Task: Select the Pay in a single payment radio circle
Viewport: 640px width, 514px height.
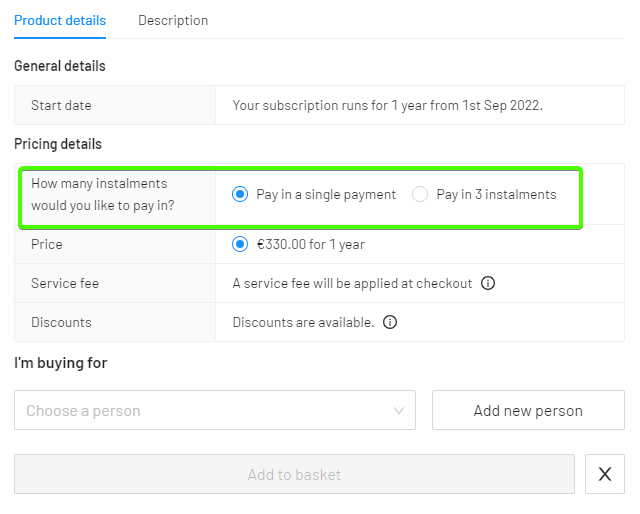Action: coord(240,194)
